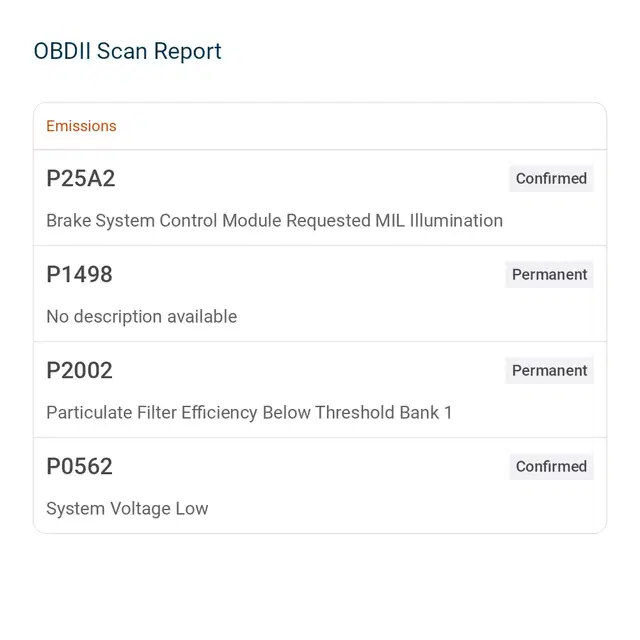Image resolution: width=640 pixels, height=640 pixels.
Task: Click the word Voltage in P0562 row
Action: click(140, 509)
